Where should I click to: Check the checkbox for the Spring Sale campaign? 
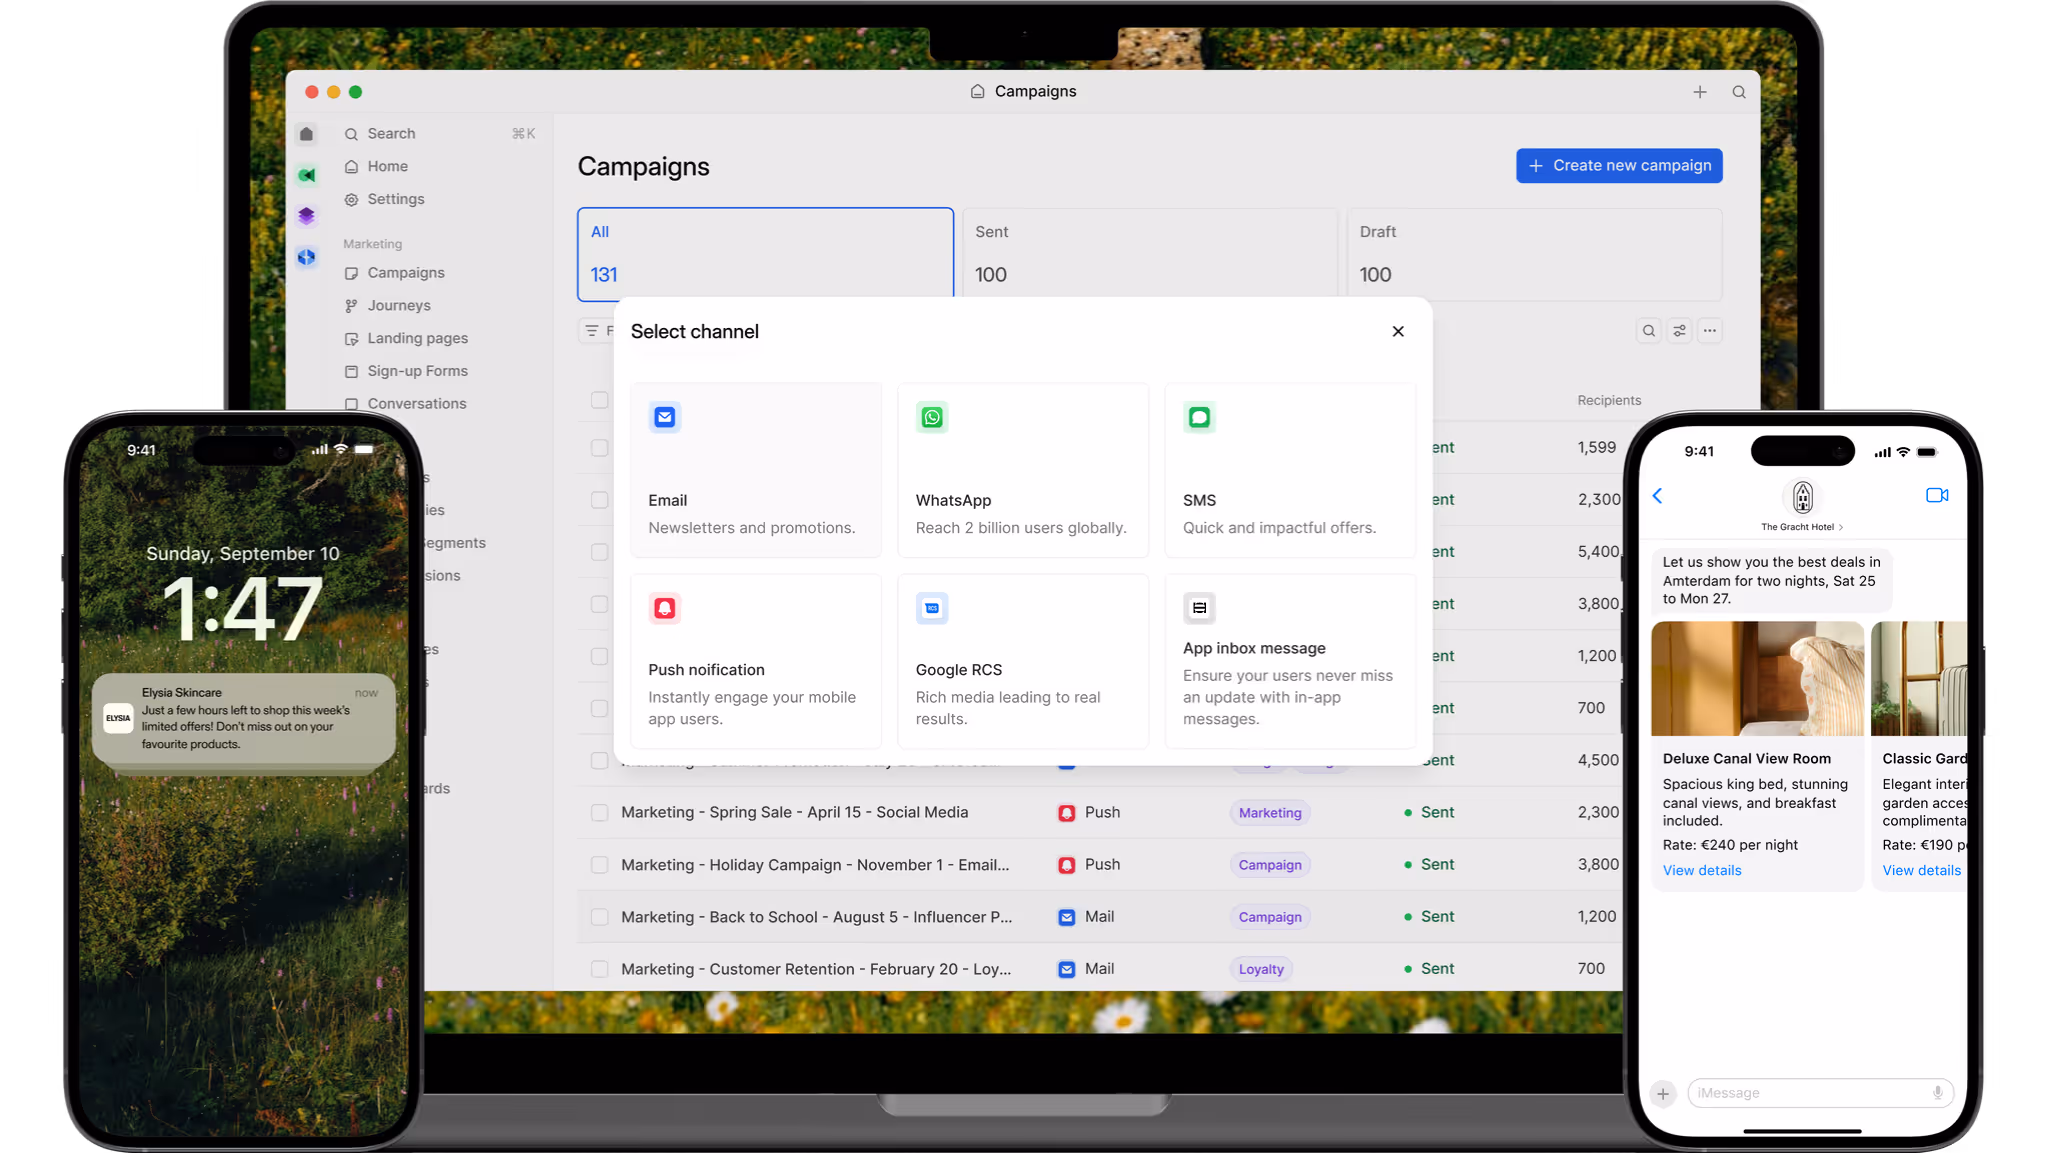pyautogui.click(x=599, y=812)
